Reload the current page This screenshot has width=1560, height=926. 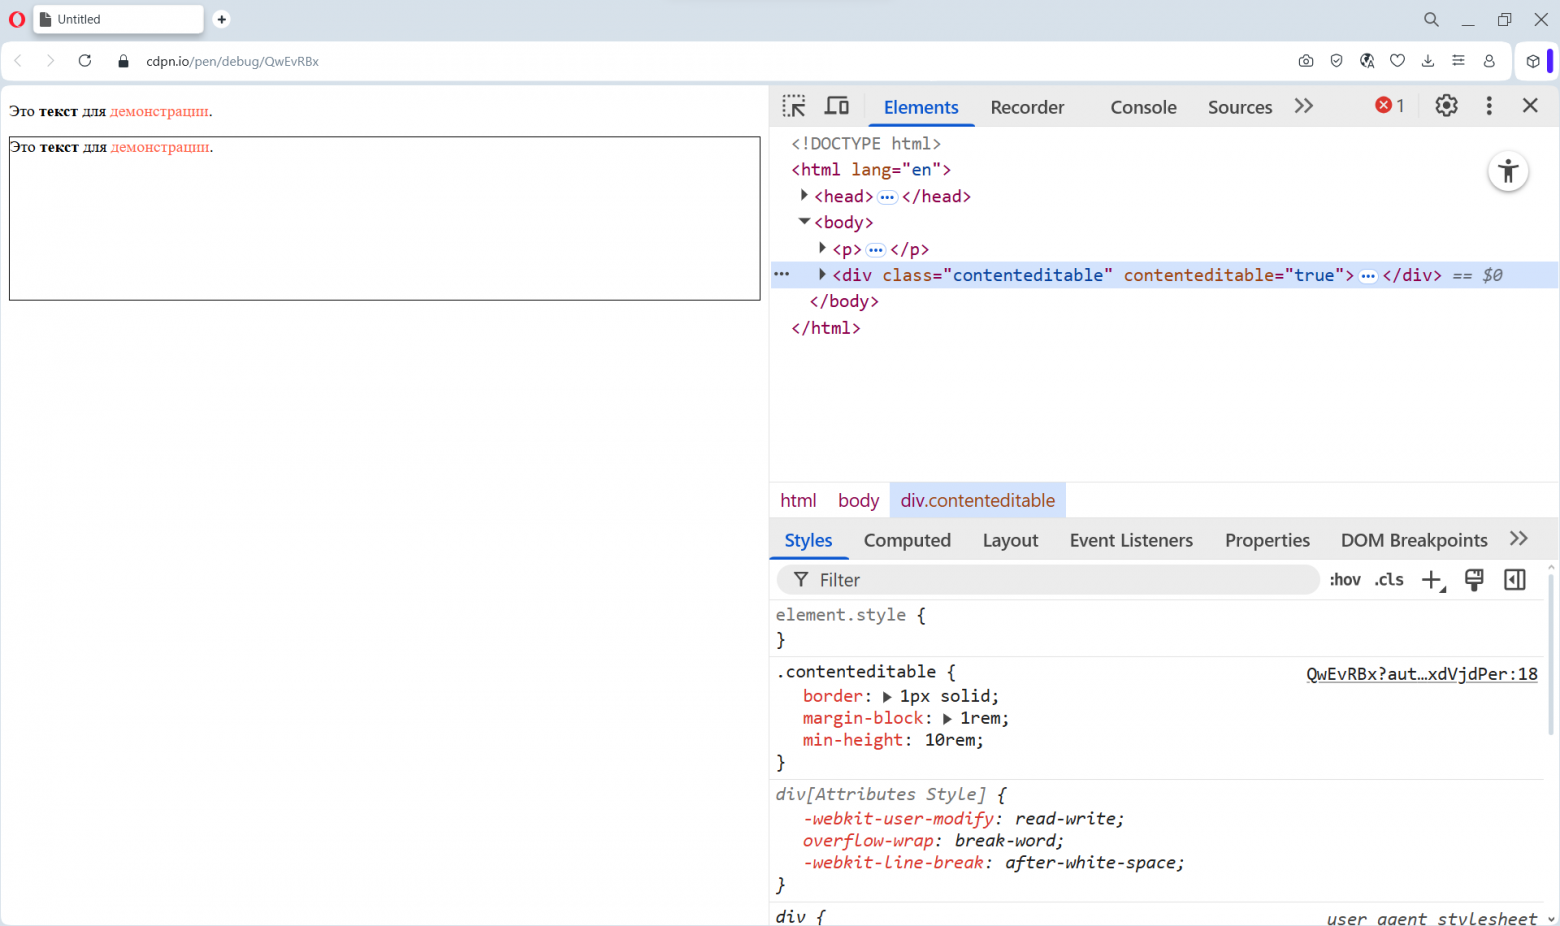[x=85, y=61]
